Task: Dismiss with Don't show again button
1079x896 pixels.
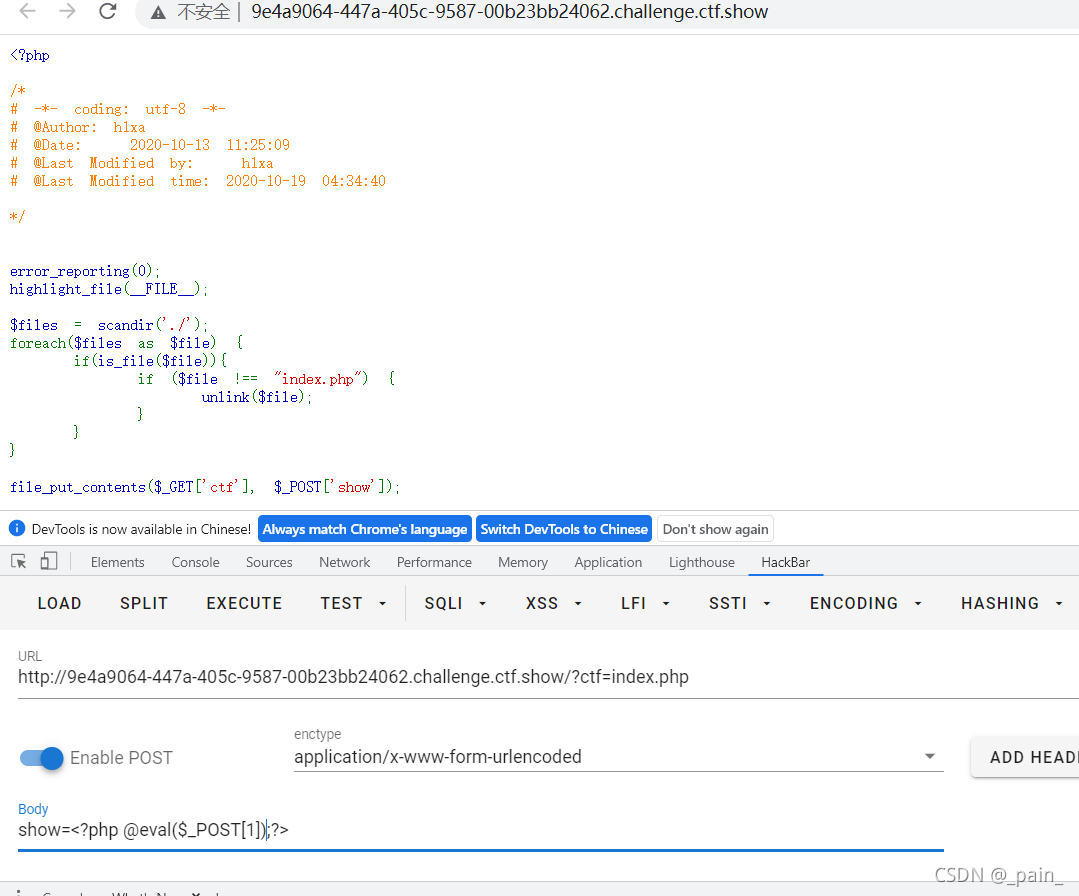Action: (x=715, y=529)
